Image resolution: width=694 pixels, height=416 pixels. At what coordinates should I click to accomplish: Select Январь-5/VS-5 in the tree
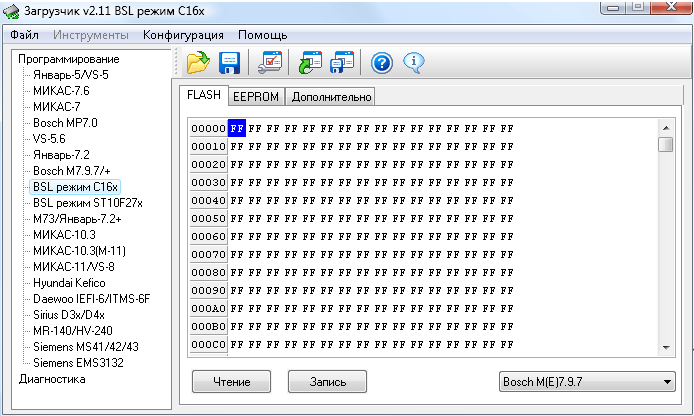70,74
